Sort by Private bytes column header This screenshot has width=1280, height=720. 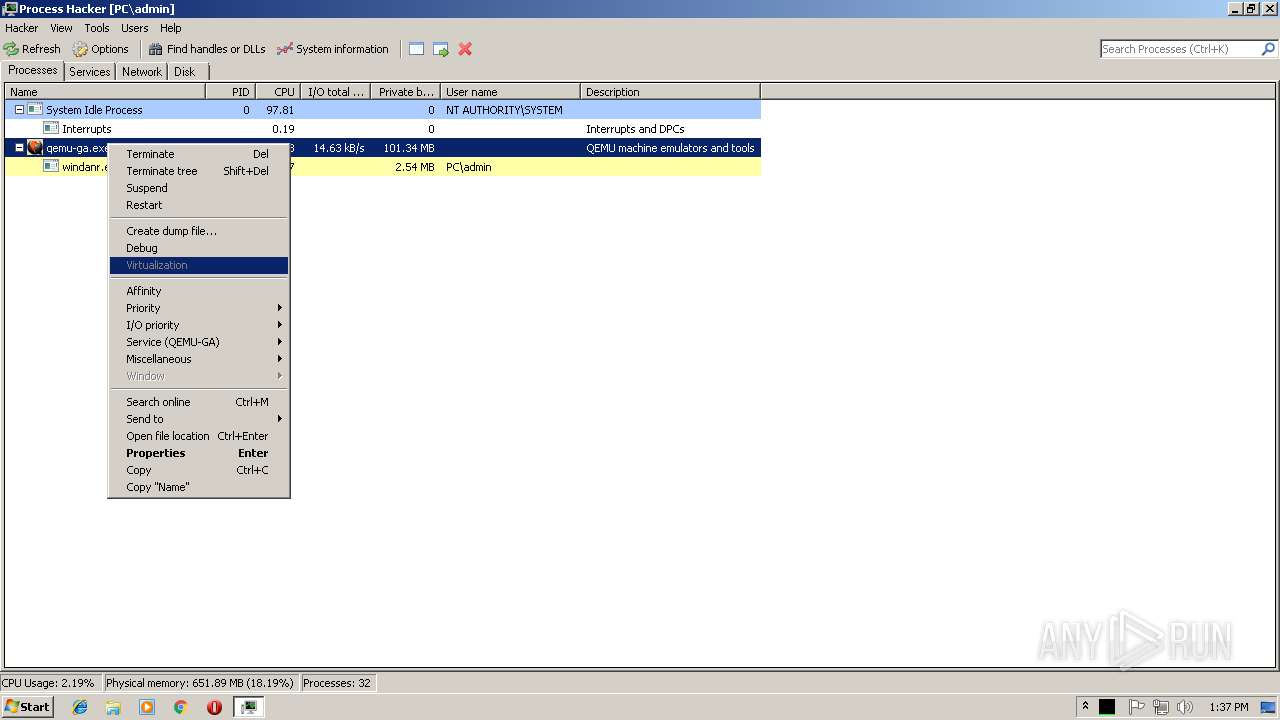405,92
